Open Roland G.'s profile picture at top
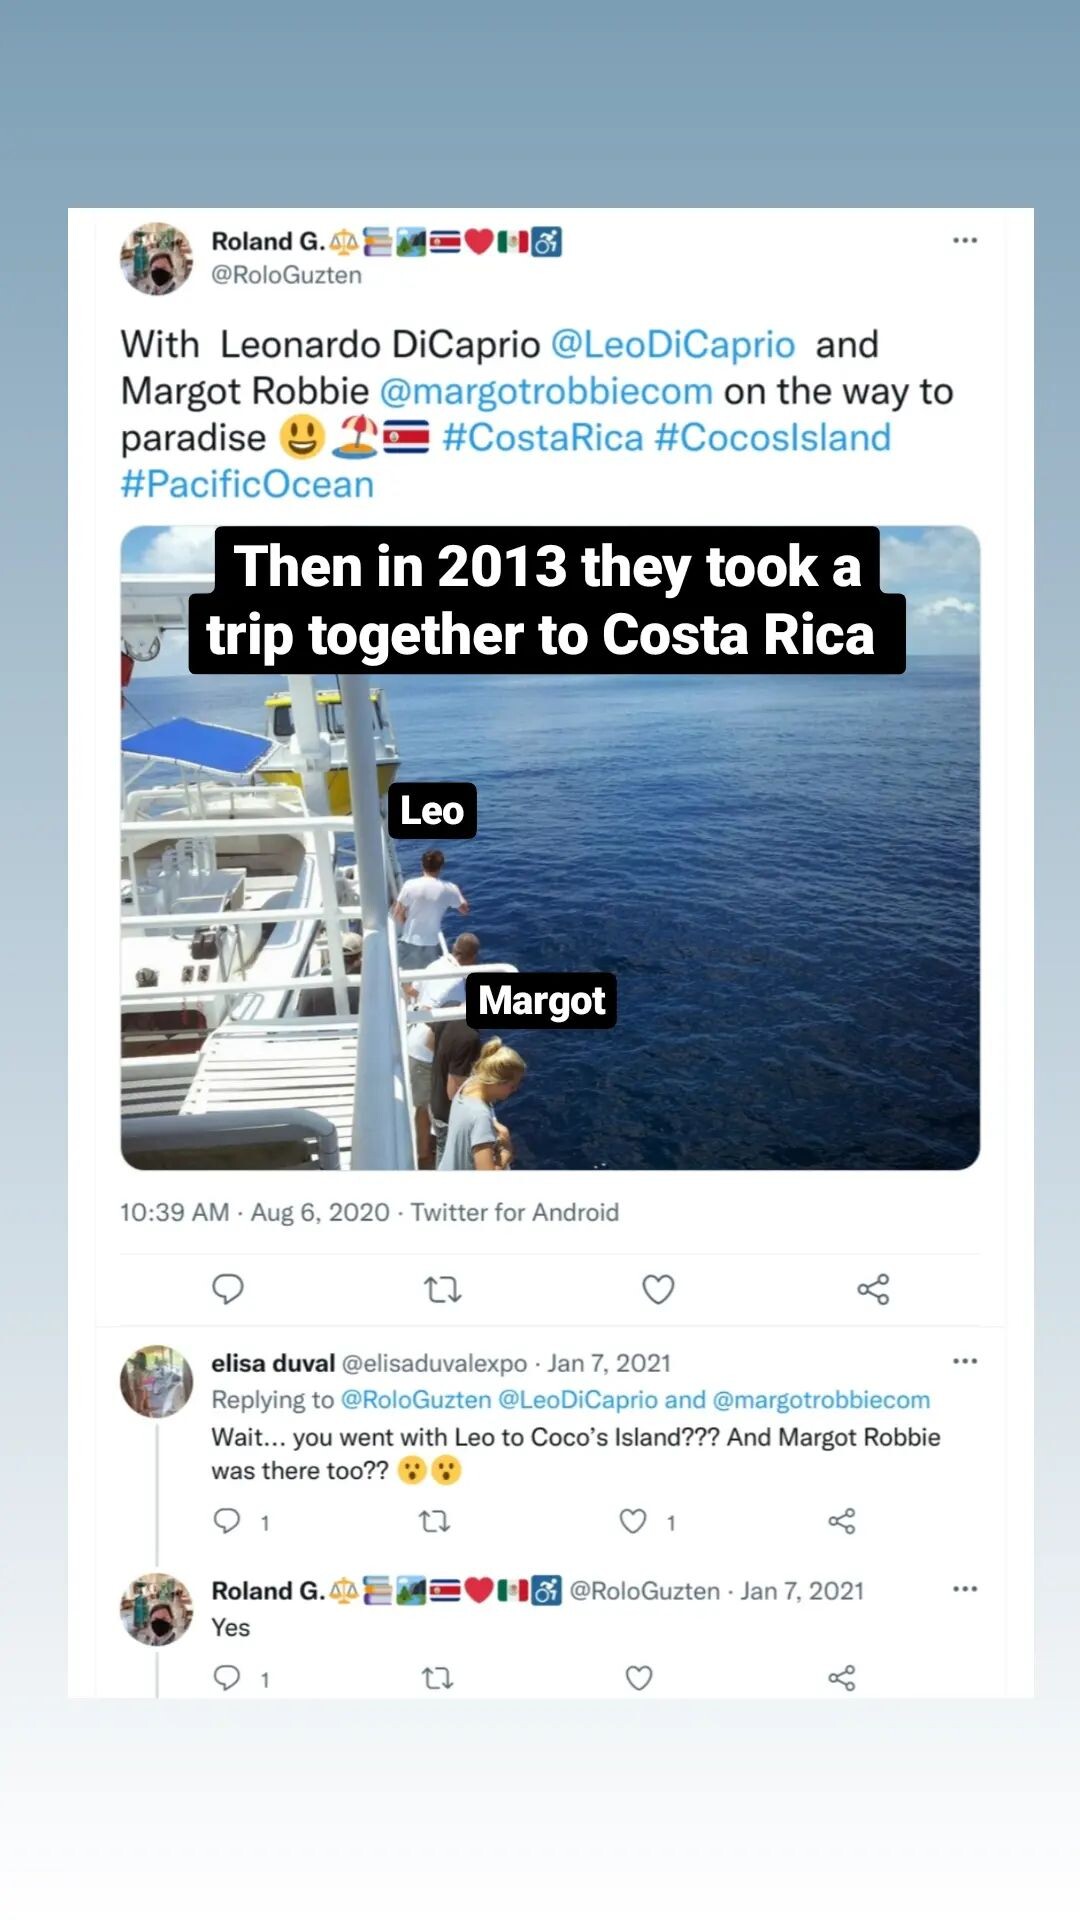Image resolution: width=1080 pixels, height=1920 pixels. (x=157, y=259)
